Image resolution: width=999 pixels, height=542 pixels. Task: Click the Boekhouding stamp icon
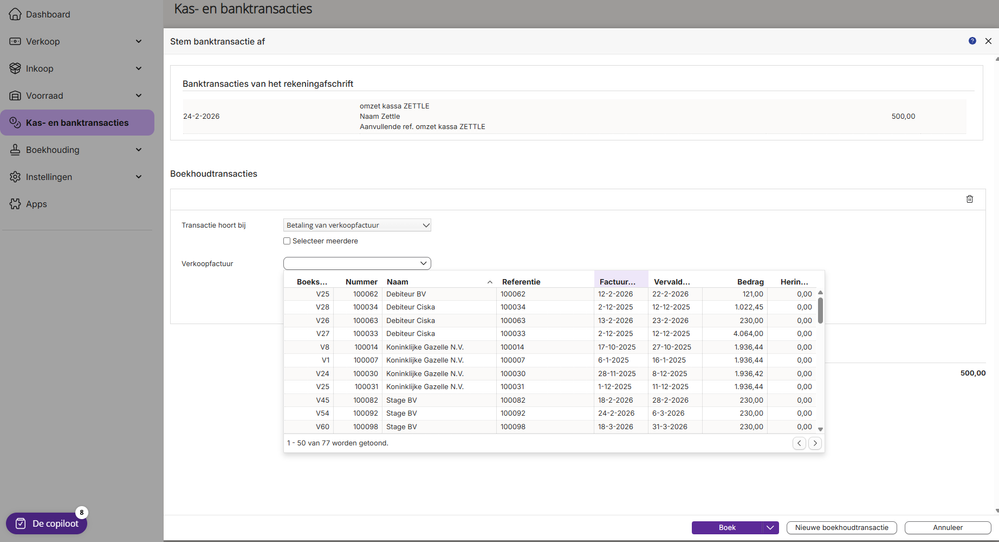(15, 150)
